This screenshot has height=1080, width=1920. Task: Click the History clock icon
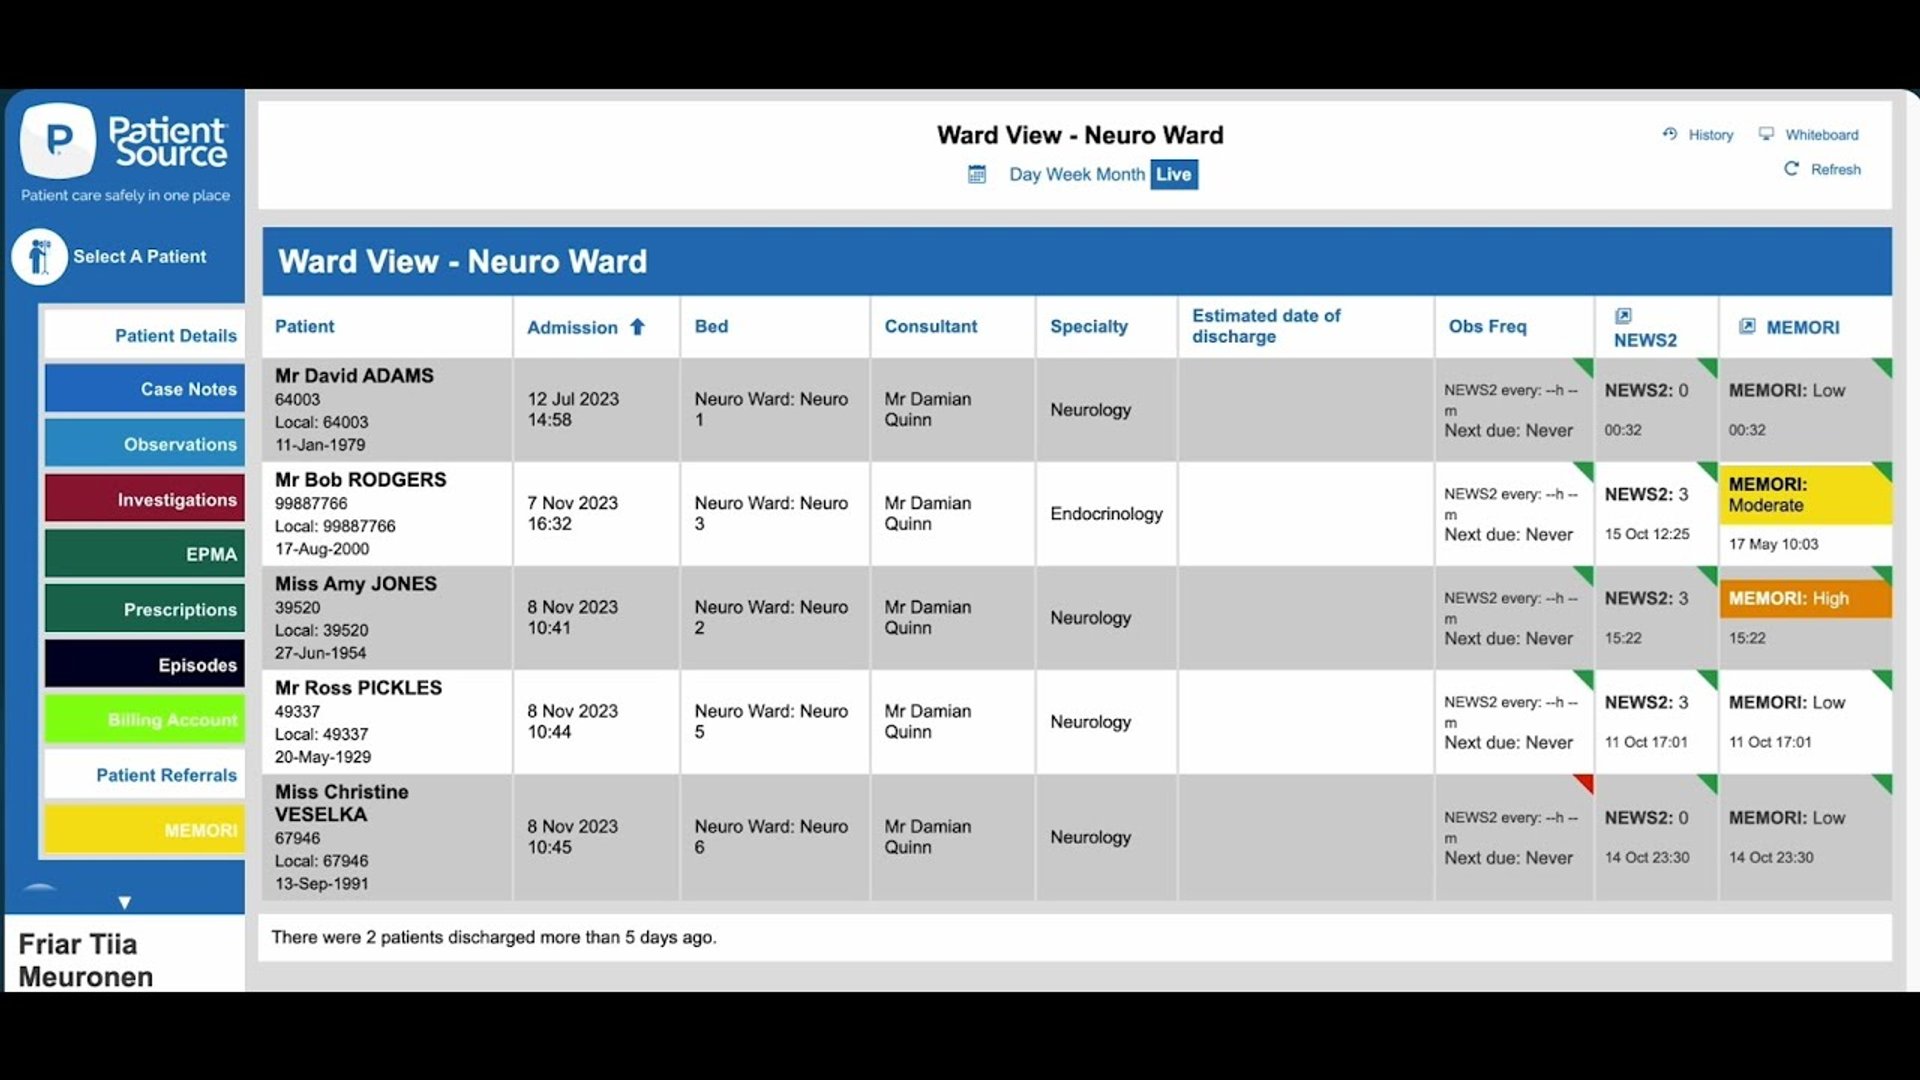coord(1670,134)
